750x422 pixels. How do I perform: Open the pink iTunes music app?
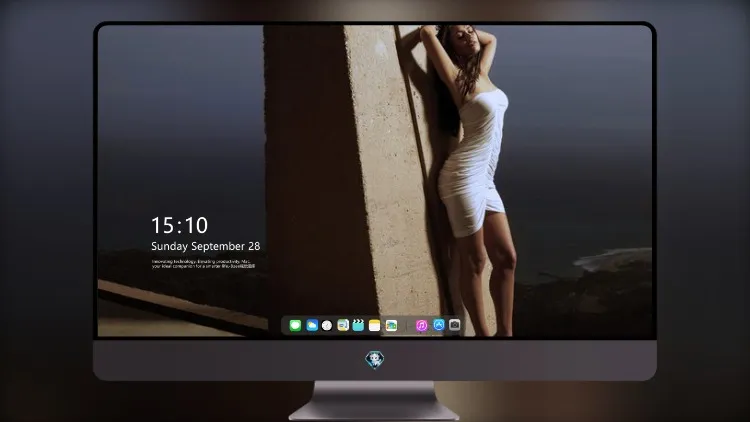pos(421,325)
